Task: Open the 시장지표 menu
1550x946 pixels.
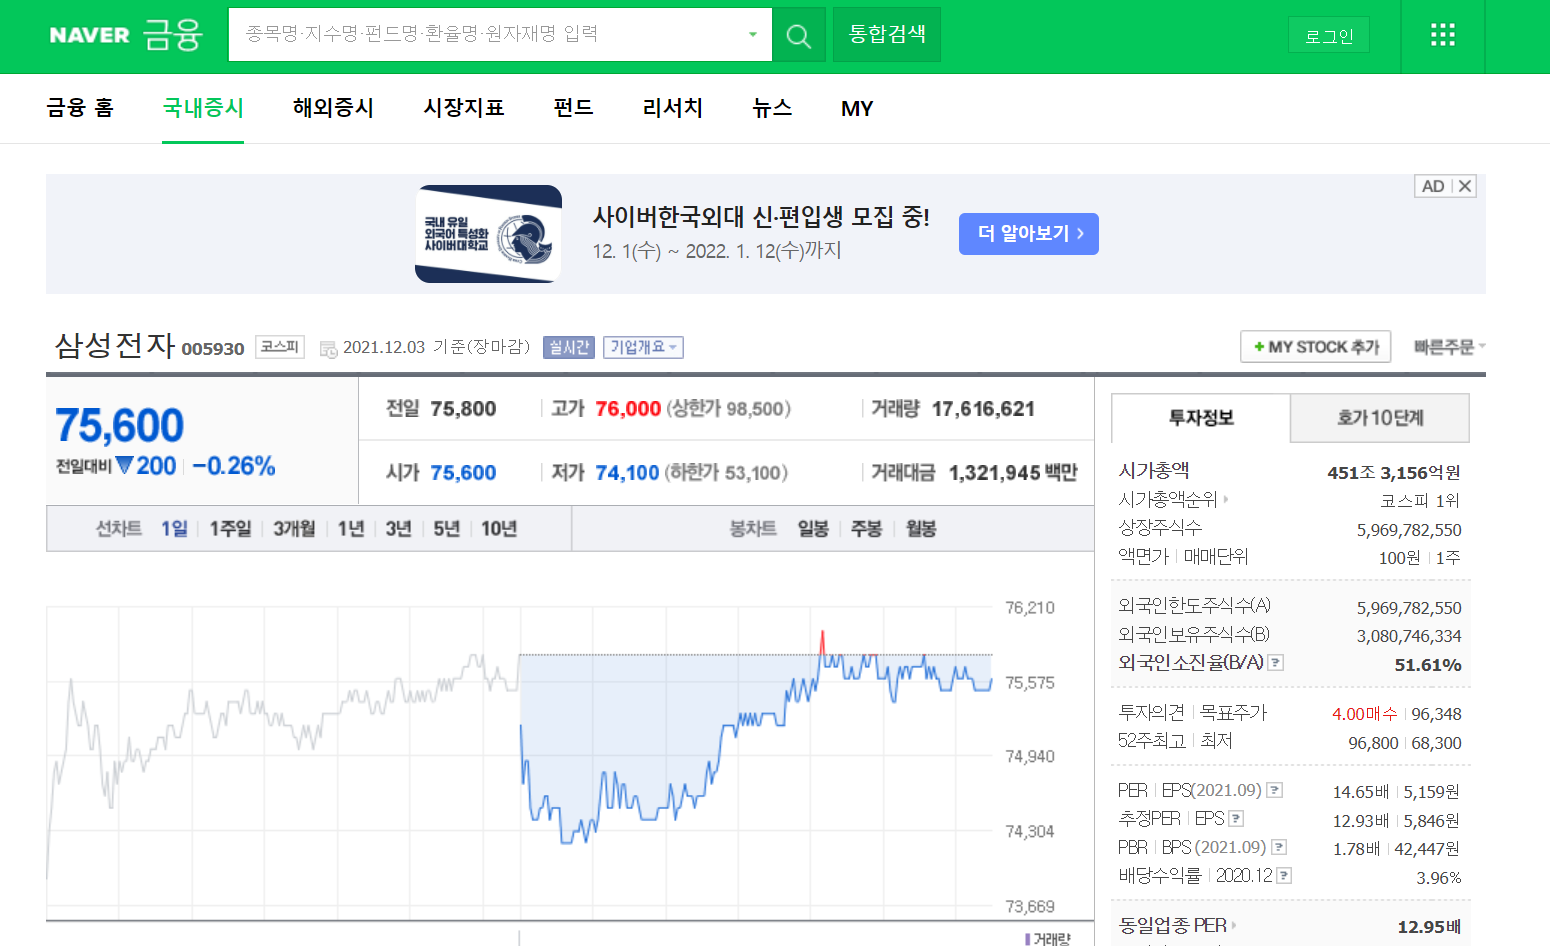Action: tap(464, 108)
